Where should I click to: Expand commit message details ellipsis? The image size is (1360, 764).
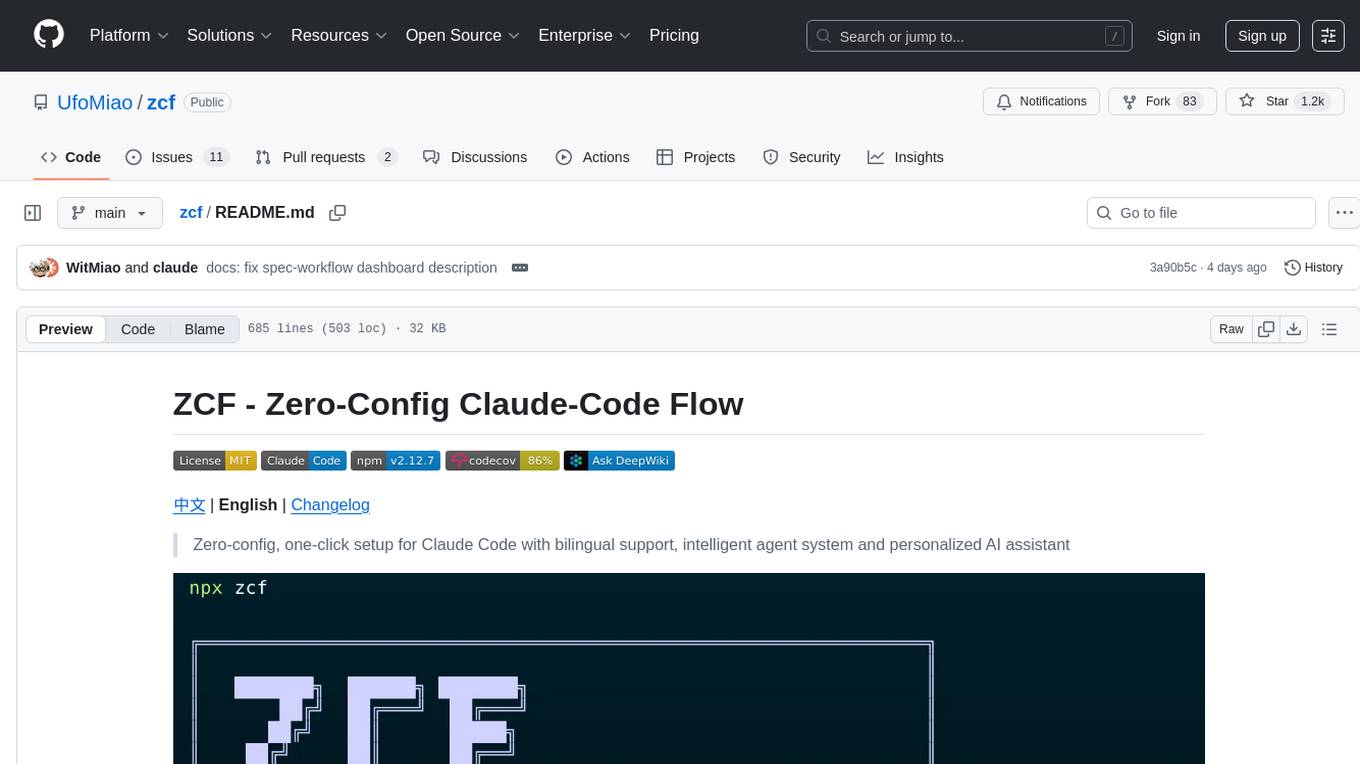[x=520, y=268]
